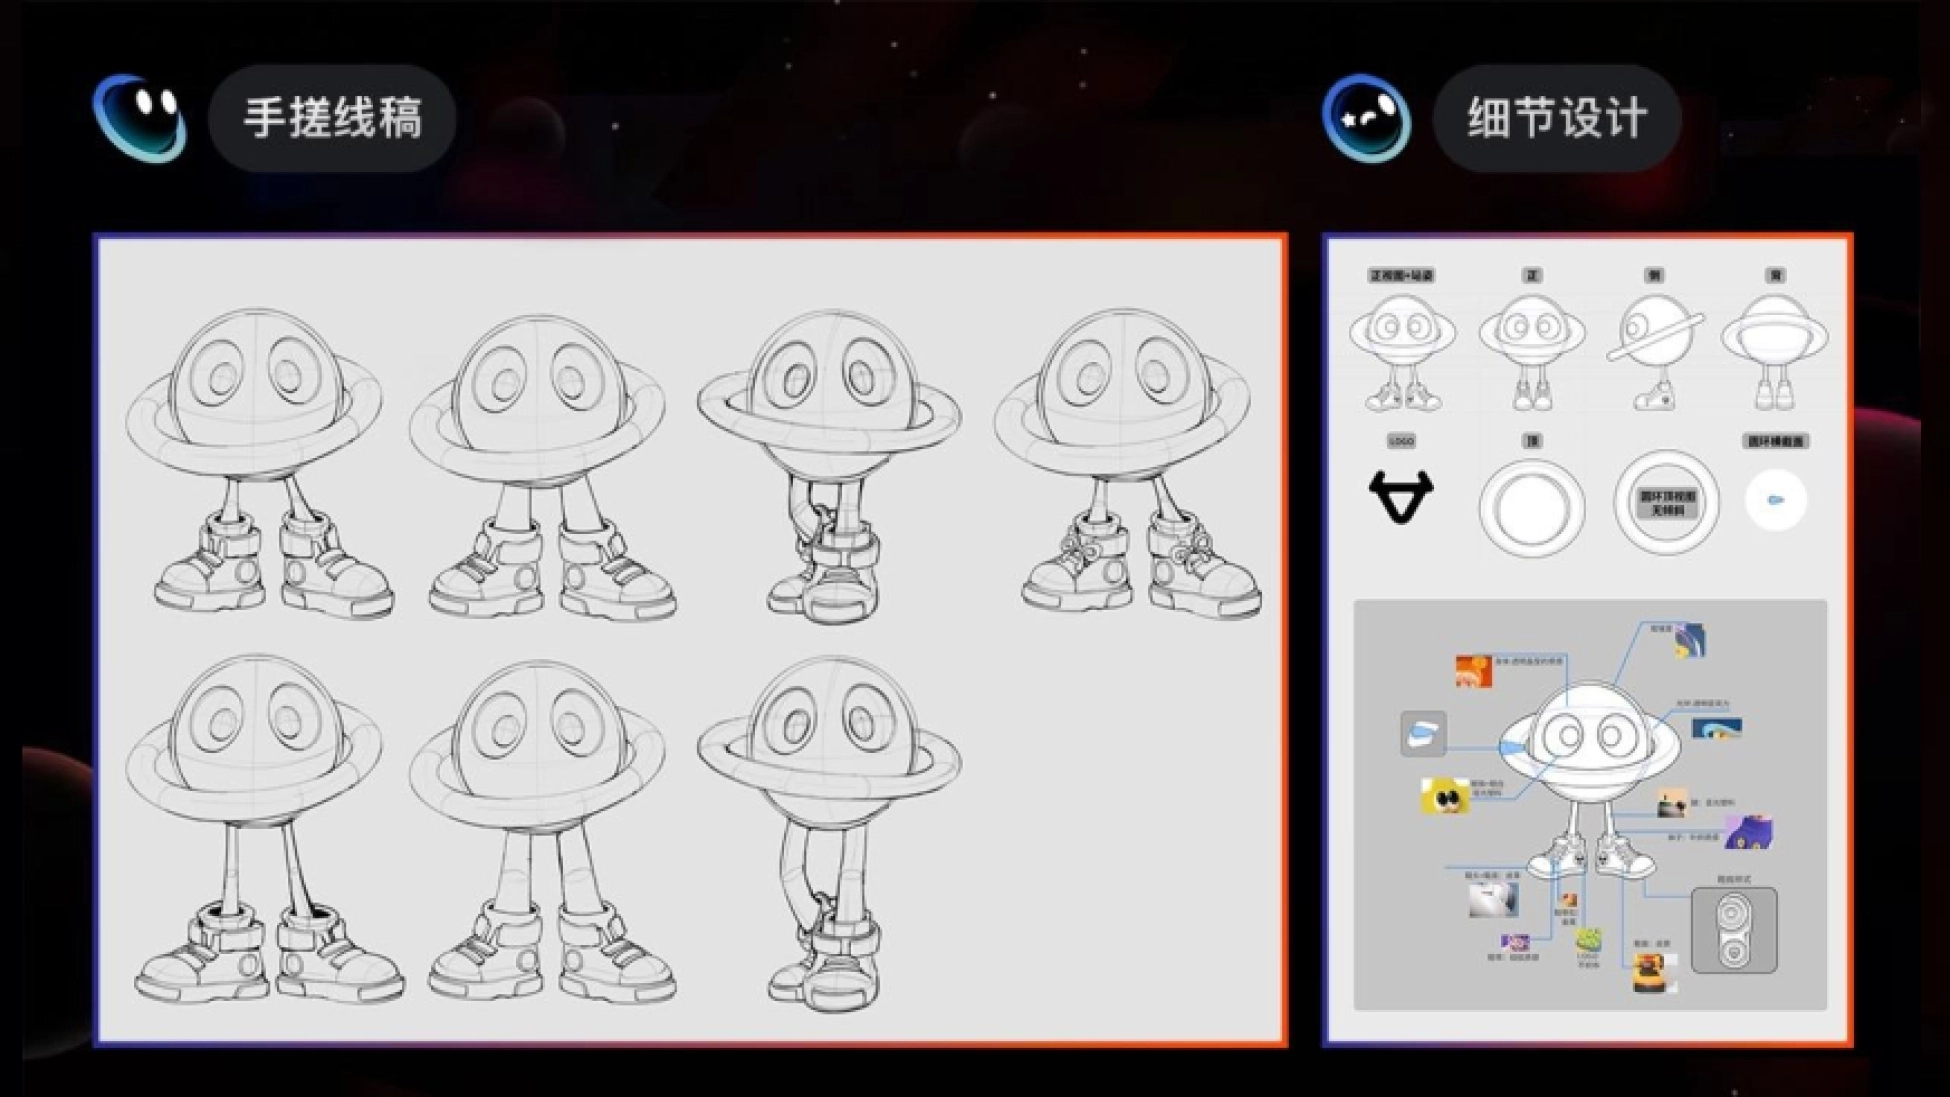Click the 正视图+站姿 label

click(1401, 275)
